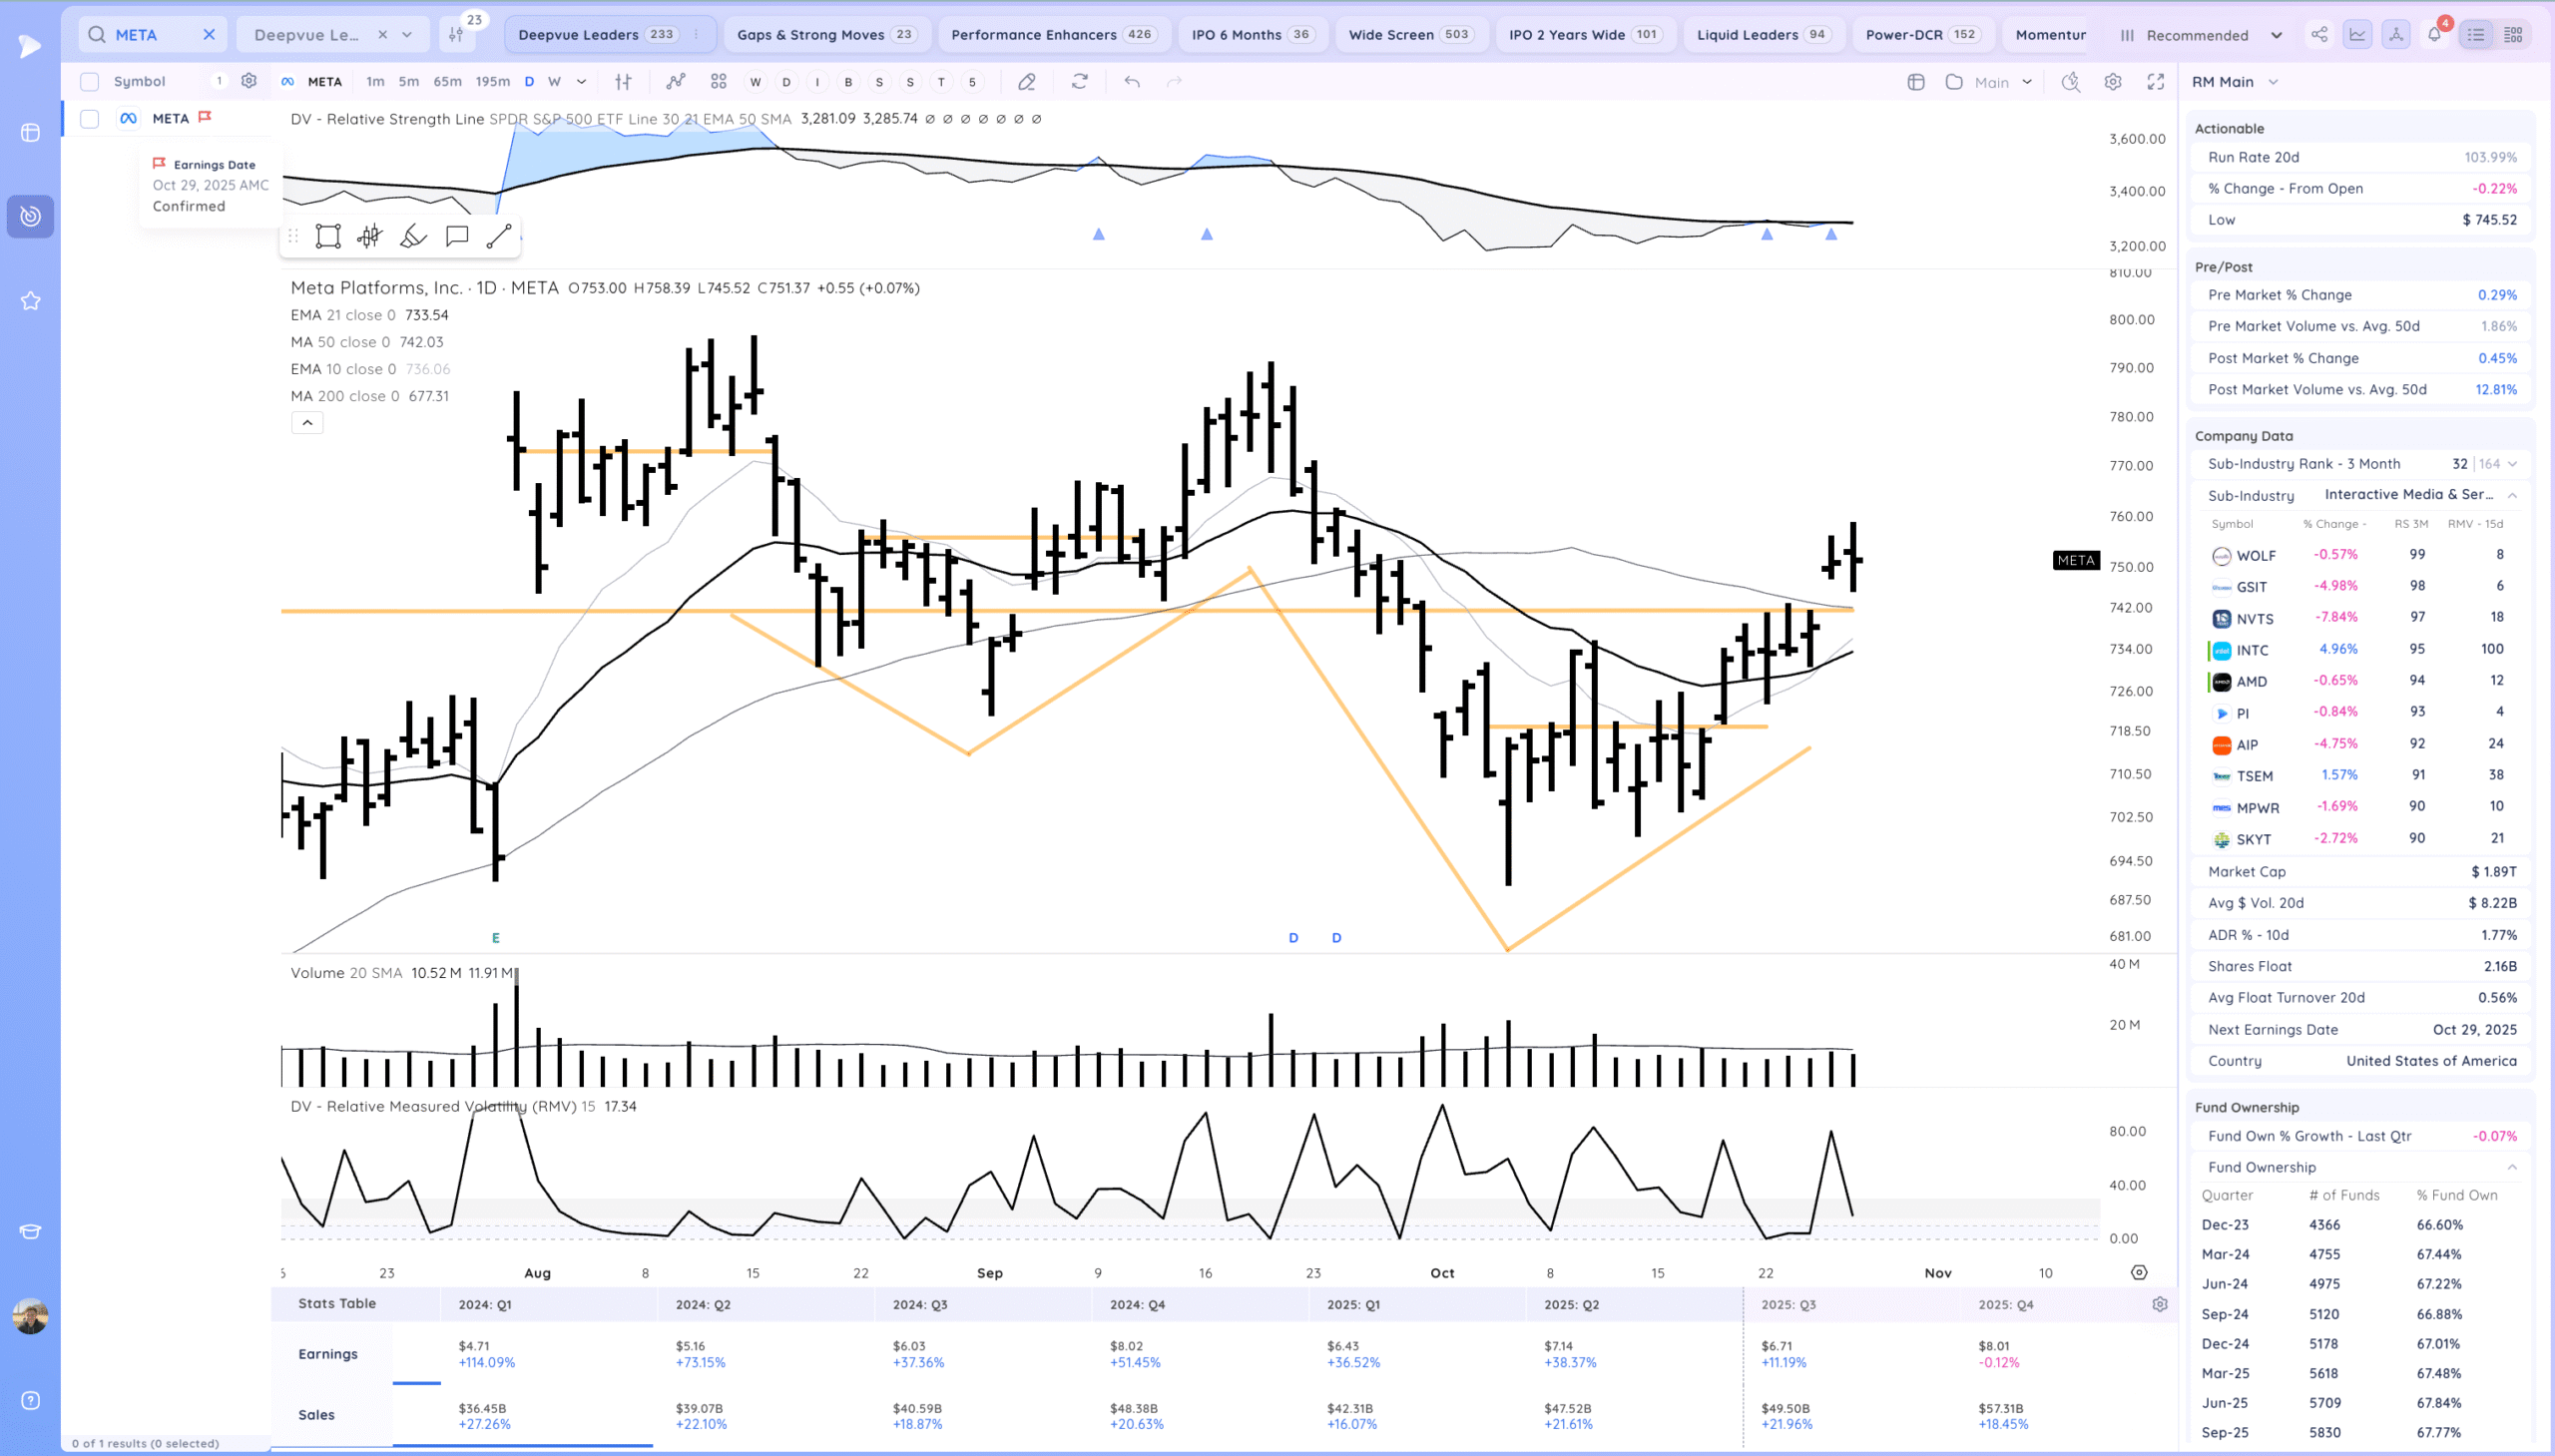Image resolution: width=2555 pixels, height=1456 pixels.
Task: Click the share icon in top bar
Action: (2319, 34)
